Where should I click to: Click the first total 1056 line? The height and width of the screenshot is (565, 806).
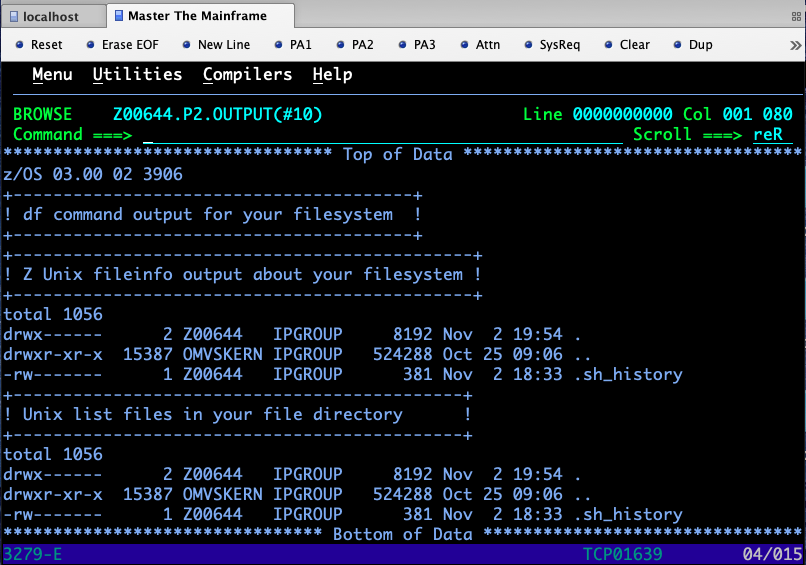(53, 315)
